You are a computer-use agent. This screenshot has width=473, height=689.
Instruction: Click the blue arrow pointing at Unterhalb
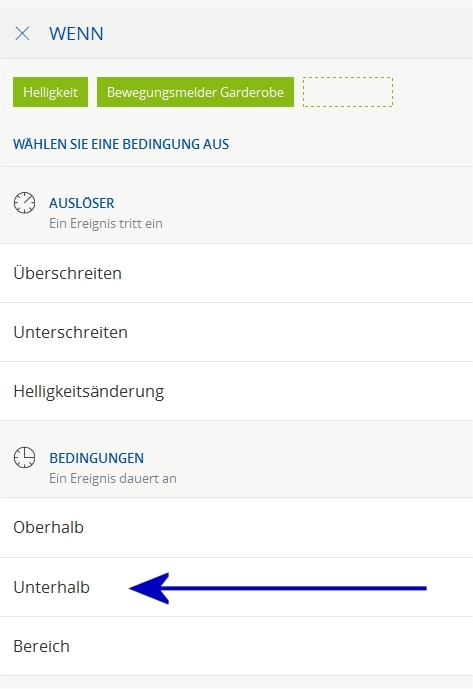coord(278,588)
